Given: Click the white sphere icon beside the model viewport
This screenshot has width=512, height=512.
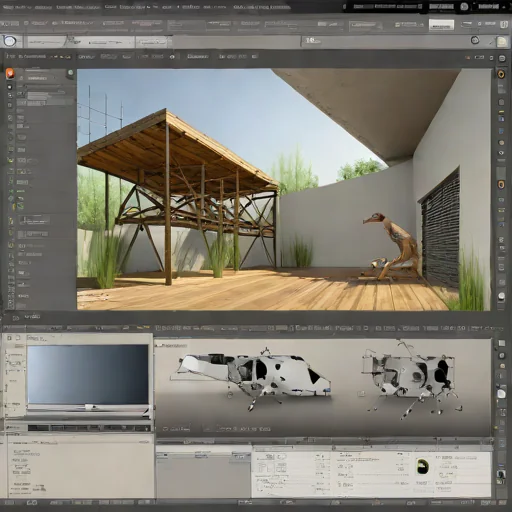Looking at the screenshot, I should pyautogui.click(x=501, y=394).
